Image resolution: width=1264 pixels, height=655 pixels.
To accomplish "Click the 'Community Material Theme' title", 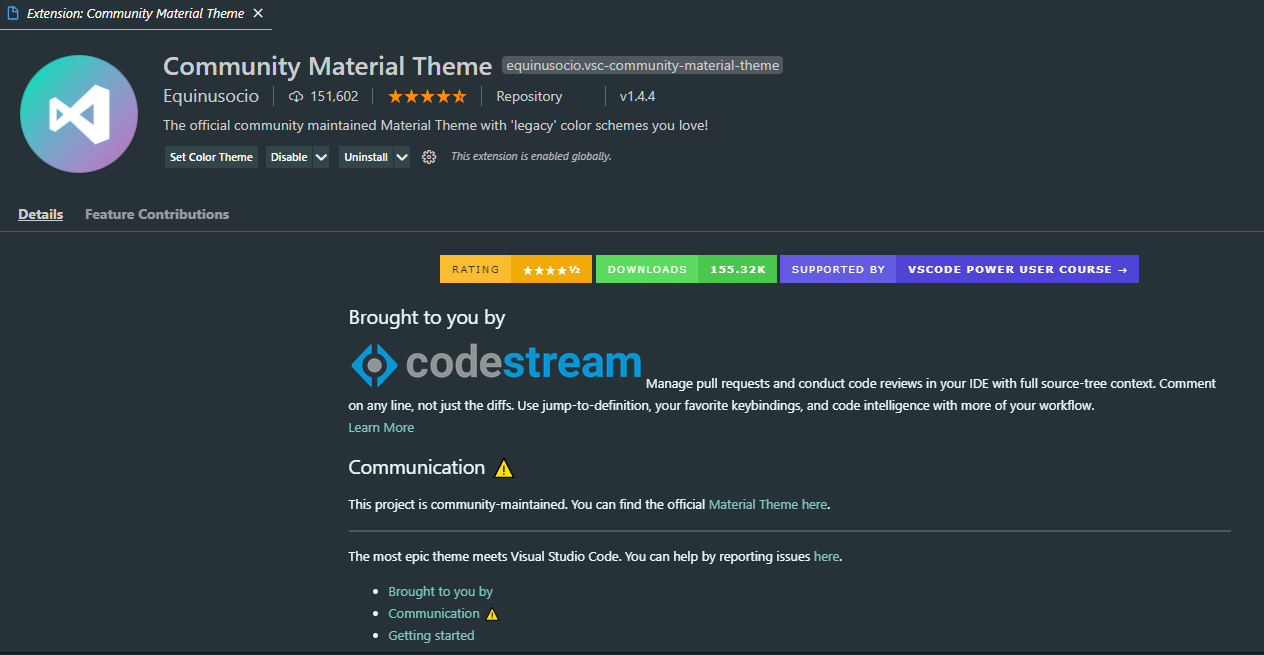I will pos(328,66).
